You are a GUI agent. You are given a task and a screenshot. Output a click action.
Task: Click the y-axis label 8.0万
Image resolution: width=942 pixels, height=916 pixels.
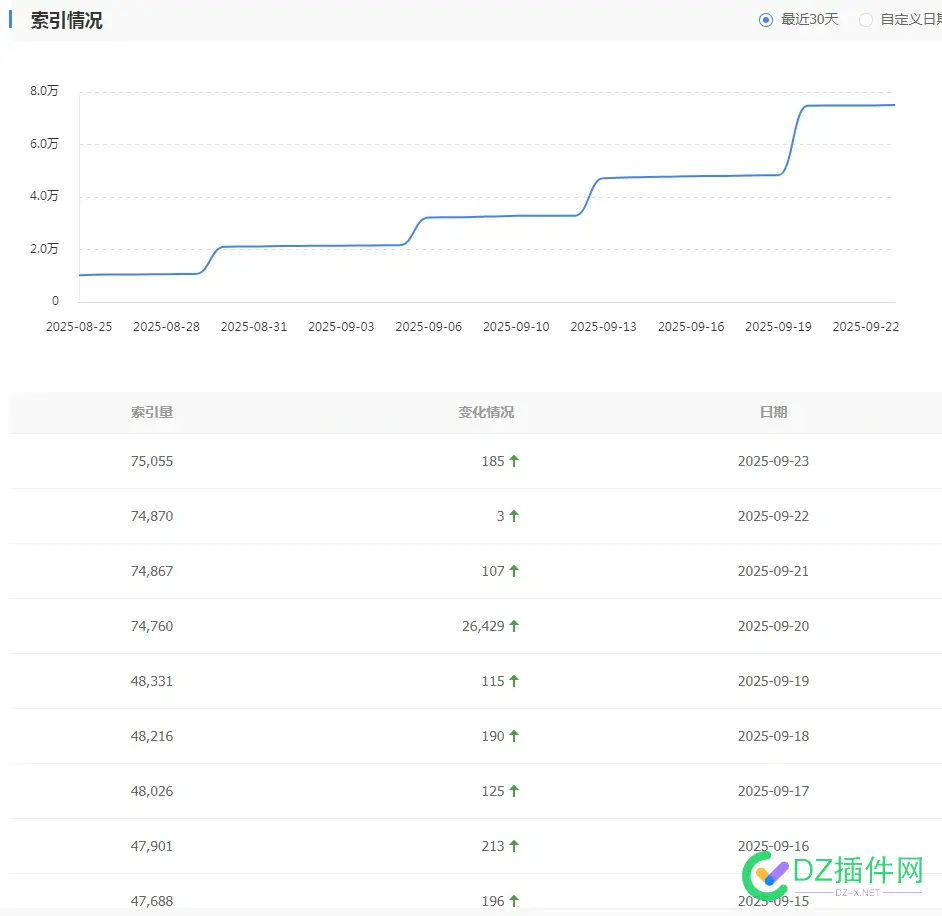[44, 91]
